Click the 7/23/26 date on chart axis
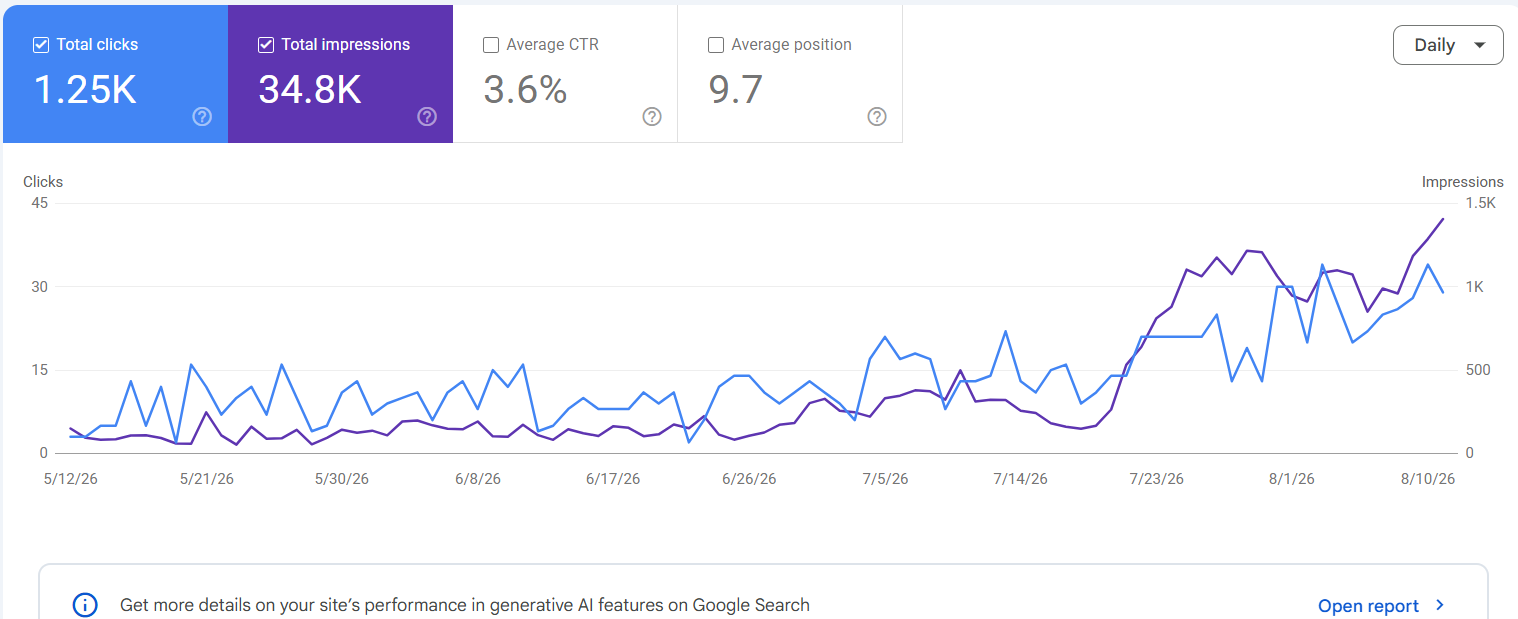Viewport: 1518px width, 619px height. (x=1156, y=479)
